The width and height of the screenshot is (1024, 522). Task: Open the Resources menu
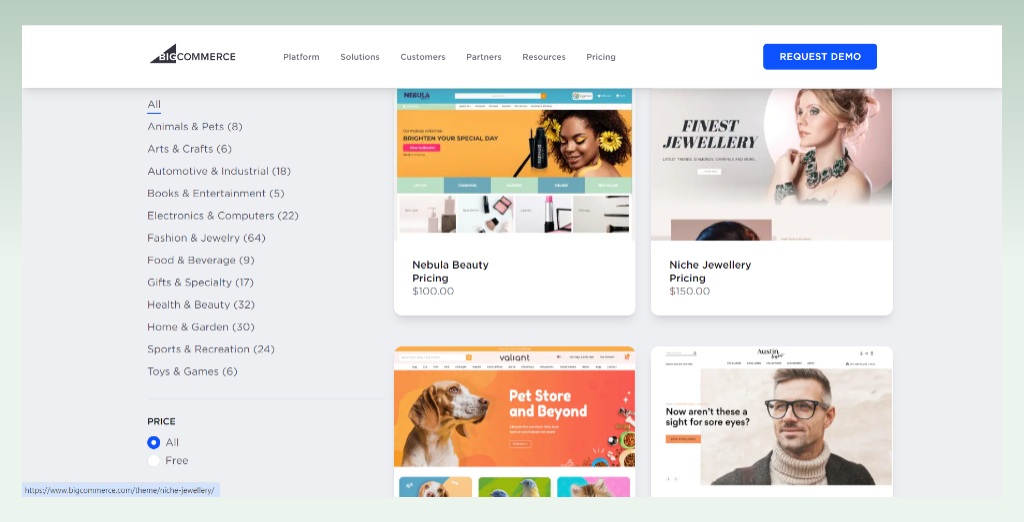click(x=544, y=57)
